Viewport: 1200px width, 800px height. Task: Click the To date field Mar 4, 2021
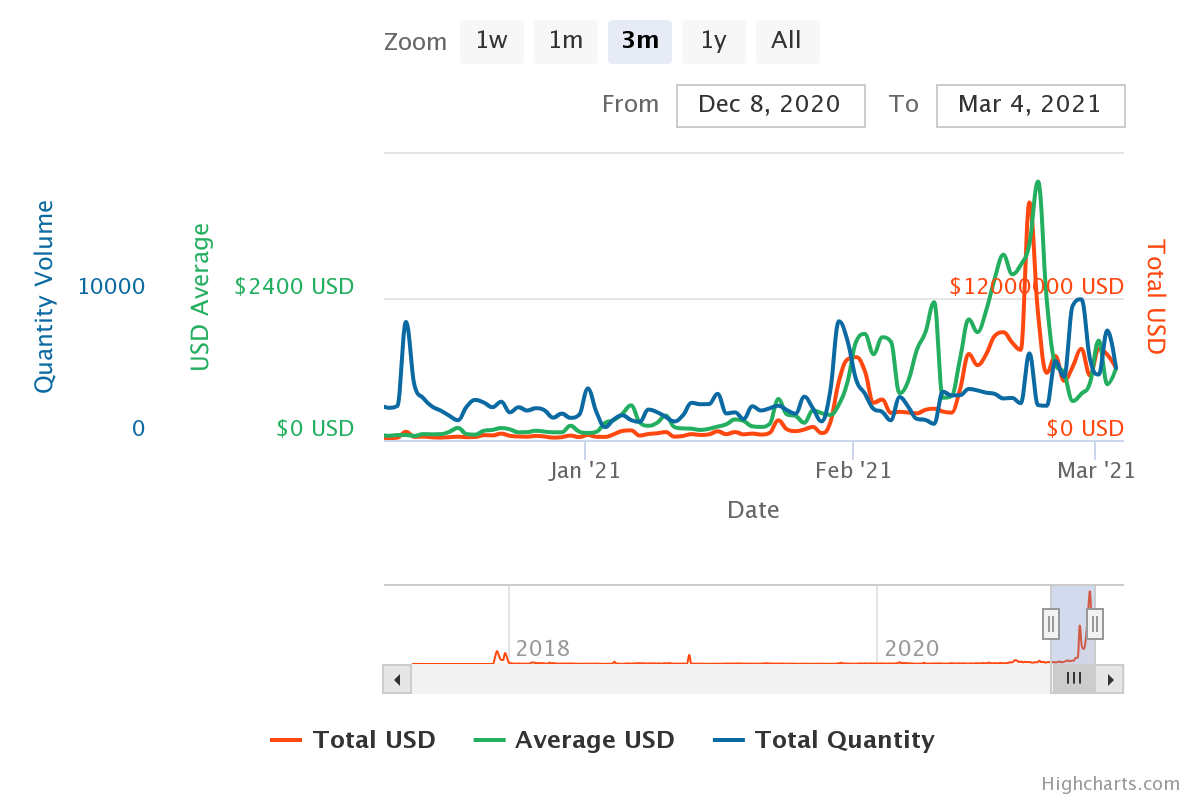tap(1030, 105)
